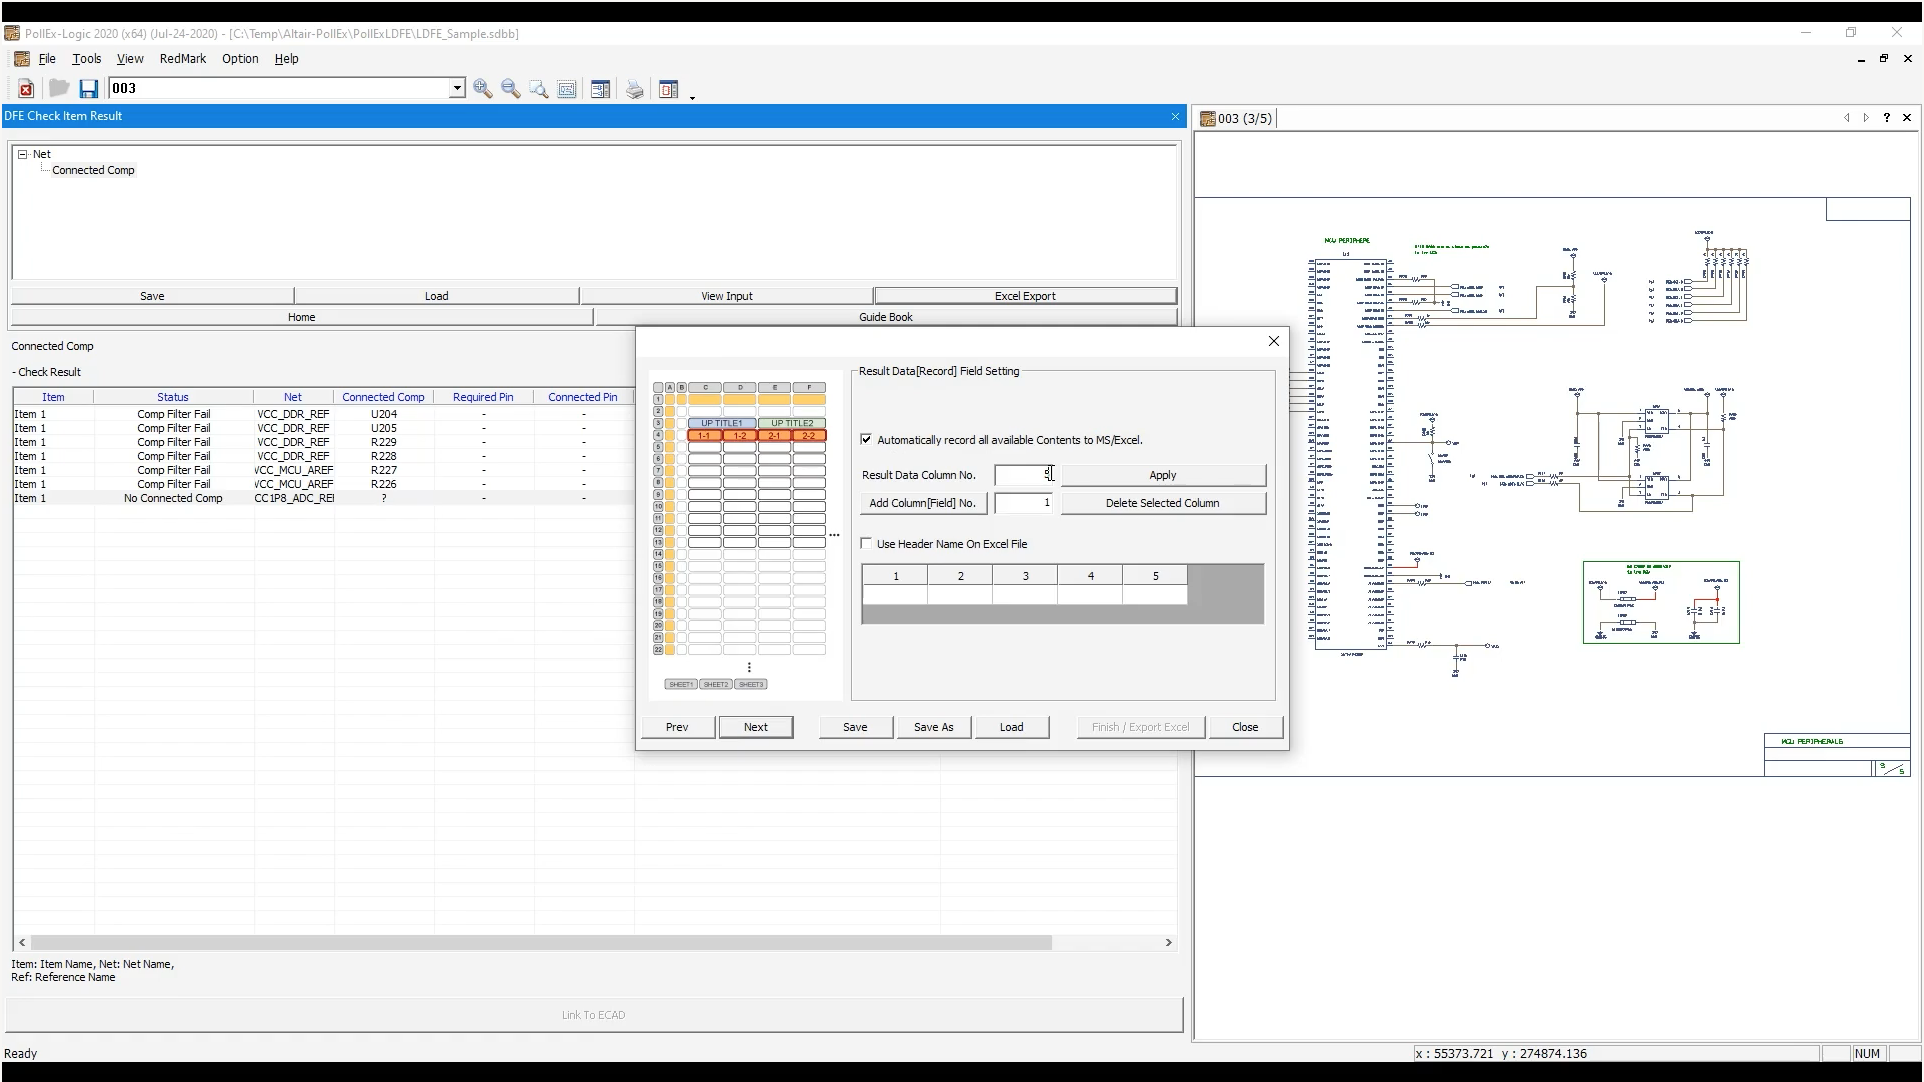Collapse the Net tree node
Image resolution: width=1924 pixels, height=1082 pixels.
click(22, 154)
